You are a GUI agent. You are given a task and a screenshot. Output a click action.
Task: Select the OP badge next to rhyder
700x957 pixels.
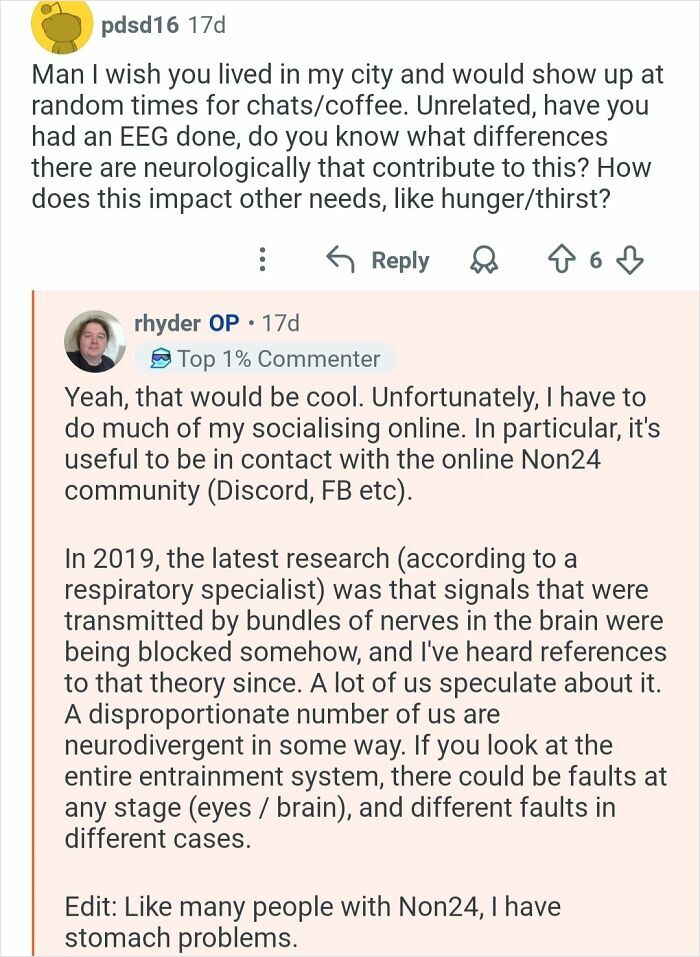click(x=225, y=324)
